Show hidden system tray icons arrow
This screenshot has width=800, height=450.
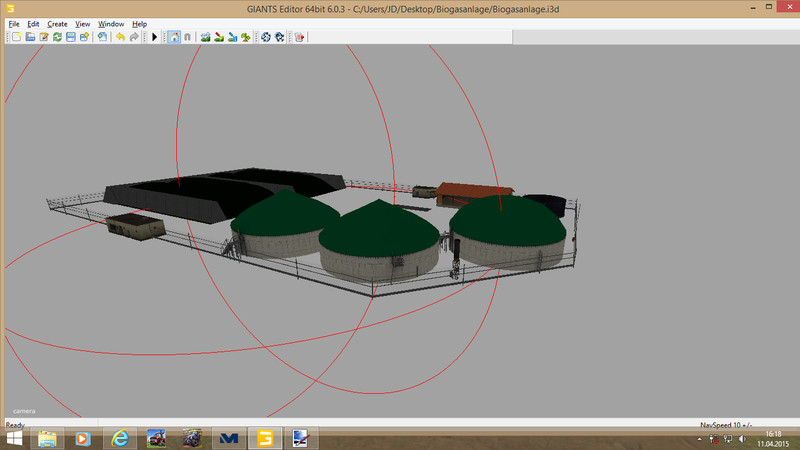[x=699, y=439]
